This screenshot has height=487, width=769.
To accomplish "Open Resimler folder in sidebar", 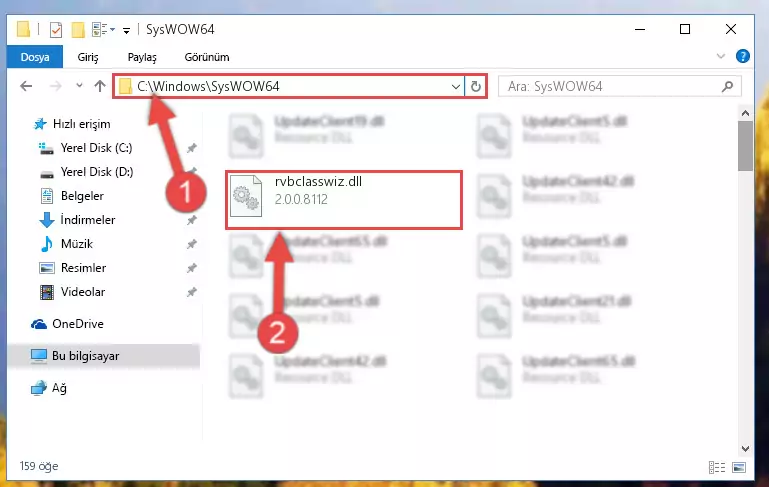I will point(83,268).
